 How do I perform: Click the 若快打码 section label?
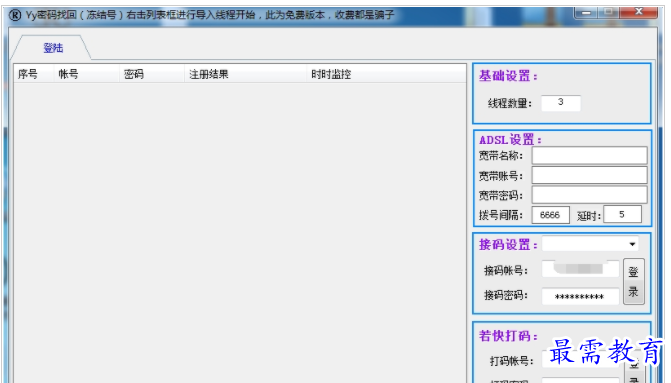[508, 336]
